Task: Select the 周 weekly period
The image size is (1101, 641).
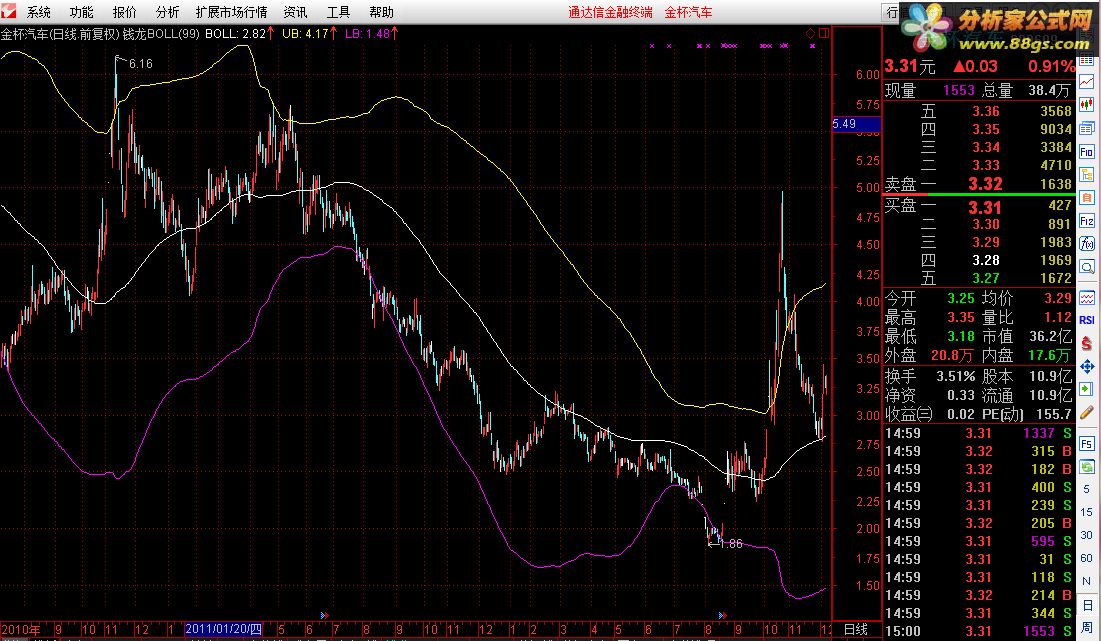Action: pos(1086,628)
